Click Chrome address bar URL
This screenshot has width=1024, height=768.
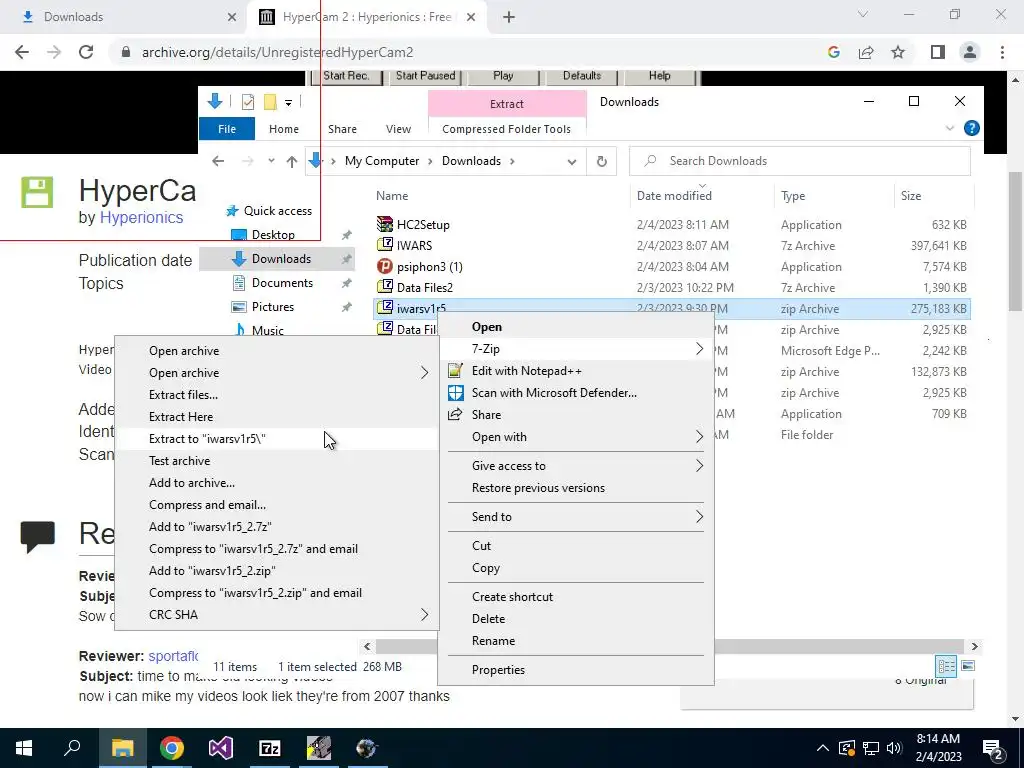click(277, 52)
